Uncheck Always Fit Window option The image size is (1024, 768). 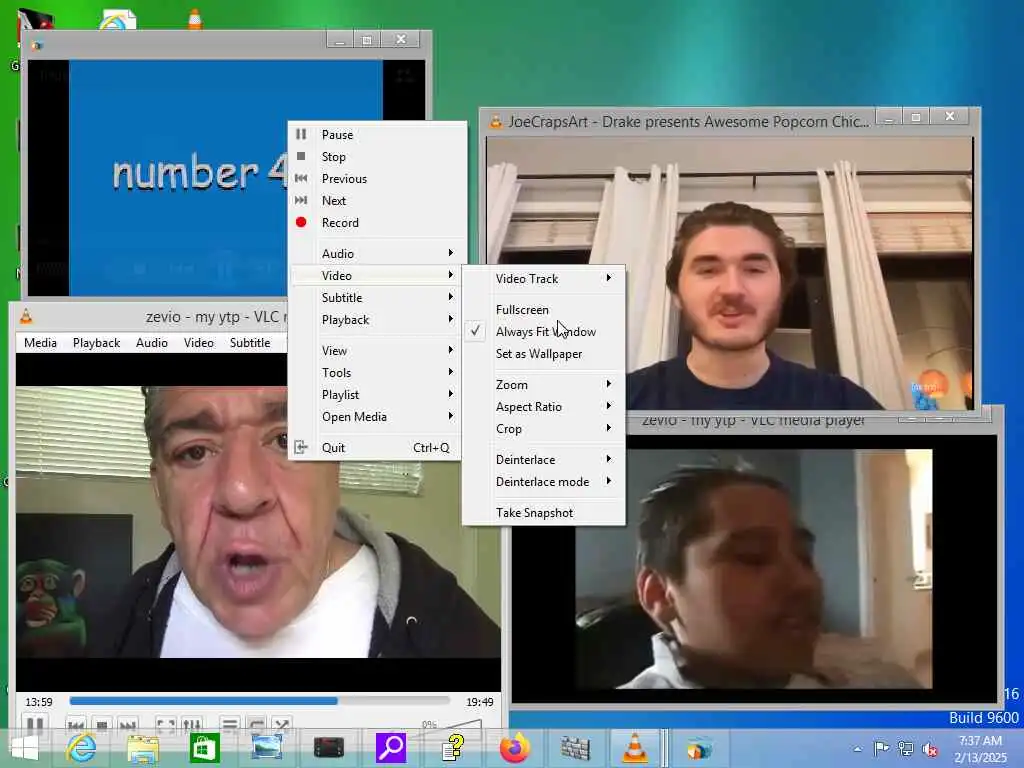pyautogui.click(x=543, y=332)
